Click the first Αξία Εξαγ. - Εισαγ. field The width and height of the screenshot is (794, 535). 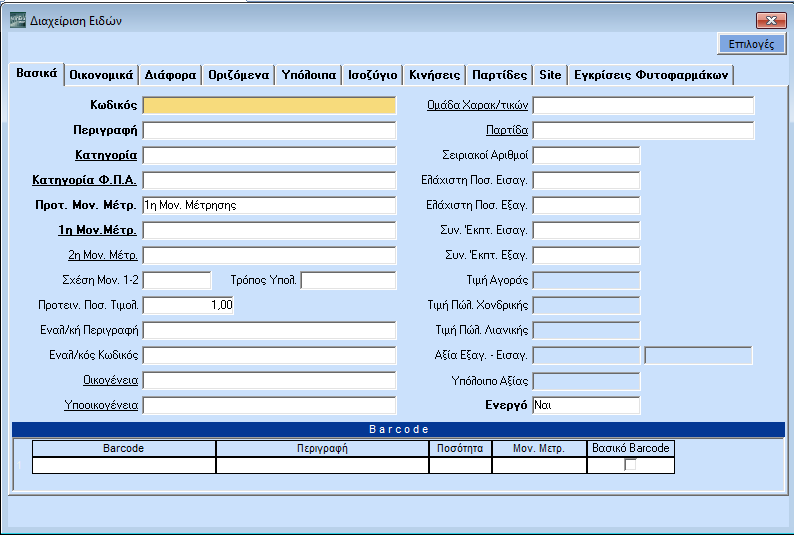[586, 355]
